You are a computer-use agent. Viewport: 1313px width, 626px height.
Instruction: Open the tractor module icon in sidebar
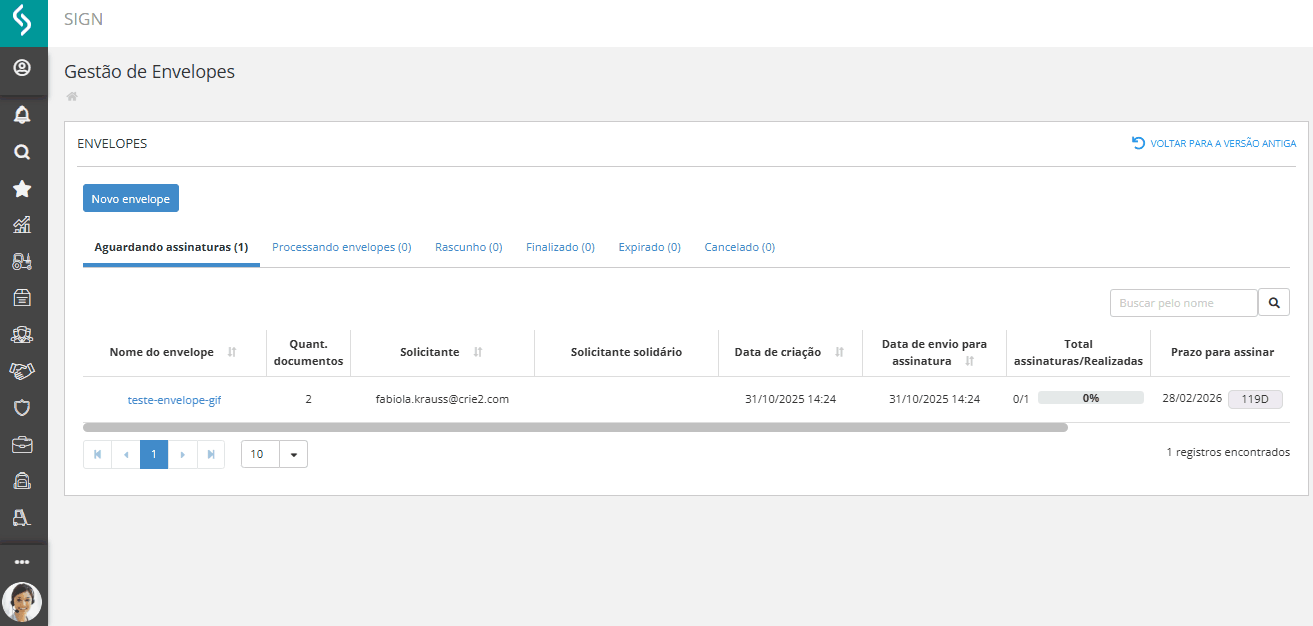tap(22, 261)
